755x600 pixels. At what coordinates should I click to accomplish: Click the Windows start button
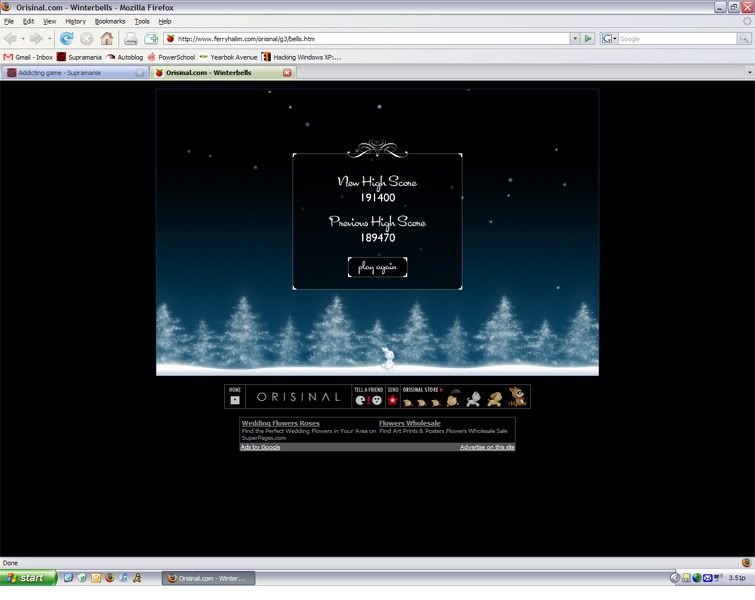[x=28, y=578]
